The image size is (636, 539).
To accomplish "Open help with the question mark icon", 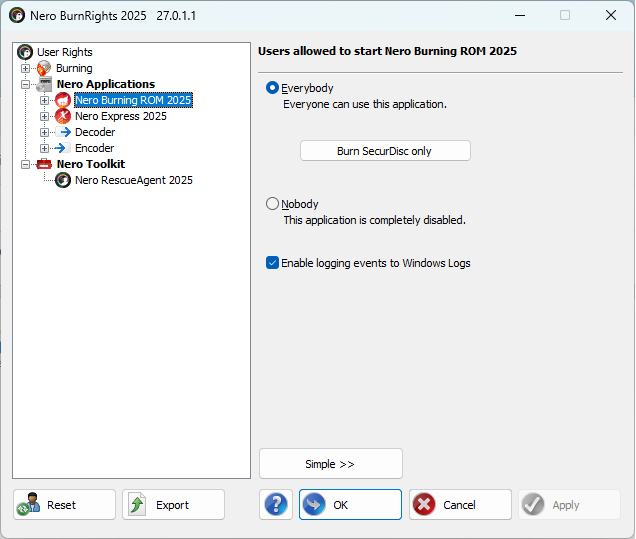I will click(x=276, y=505).
